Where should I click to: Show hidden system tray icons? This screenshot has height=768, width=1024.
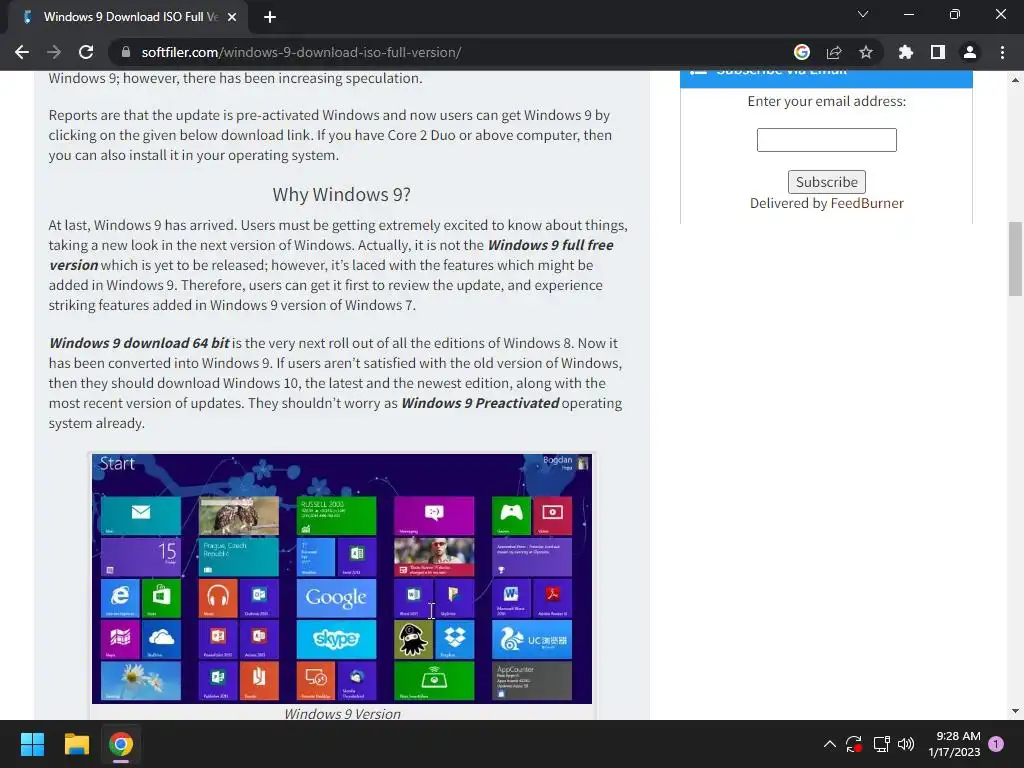click(829, 744)
